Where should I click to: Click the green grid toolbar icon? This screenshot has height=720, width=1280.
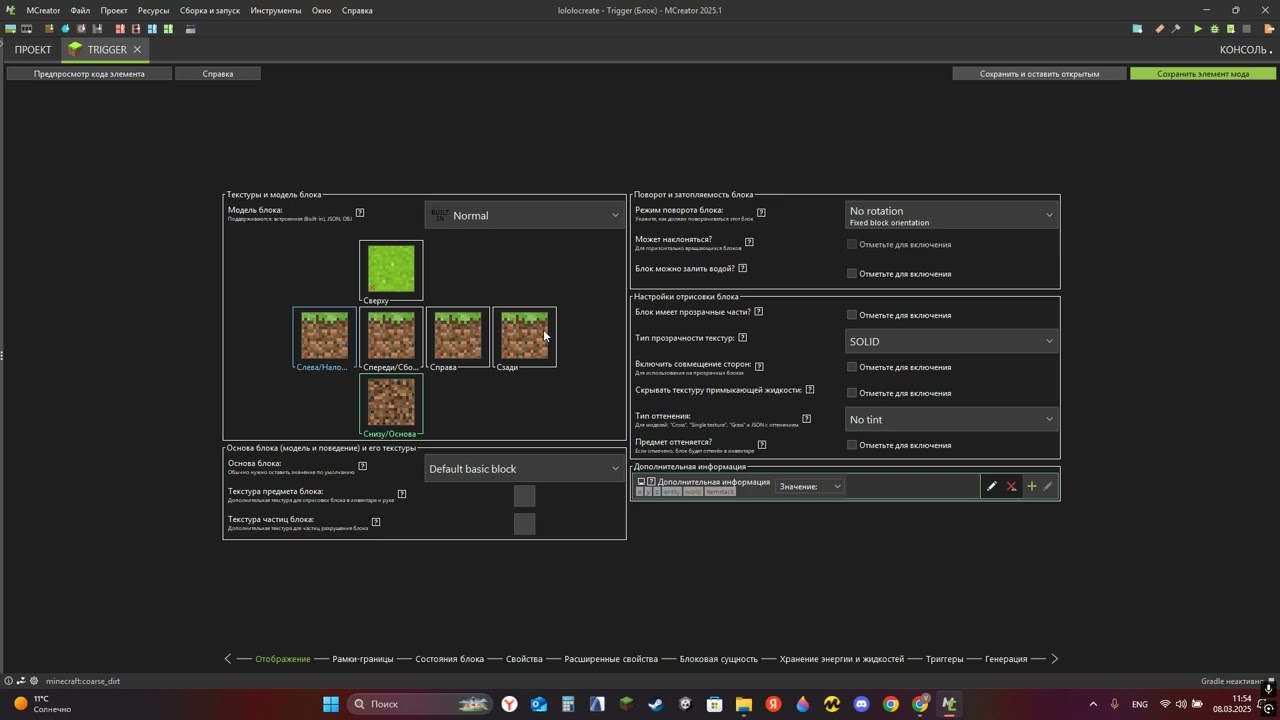pyautogui.click(x=168, y=29)
